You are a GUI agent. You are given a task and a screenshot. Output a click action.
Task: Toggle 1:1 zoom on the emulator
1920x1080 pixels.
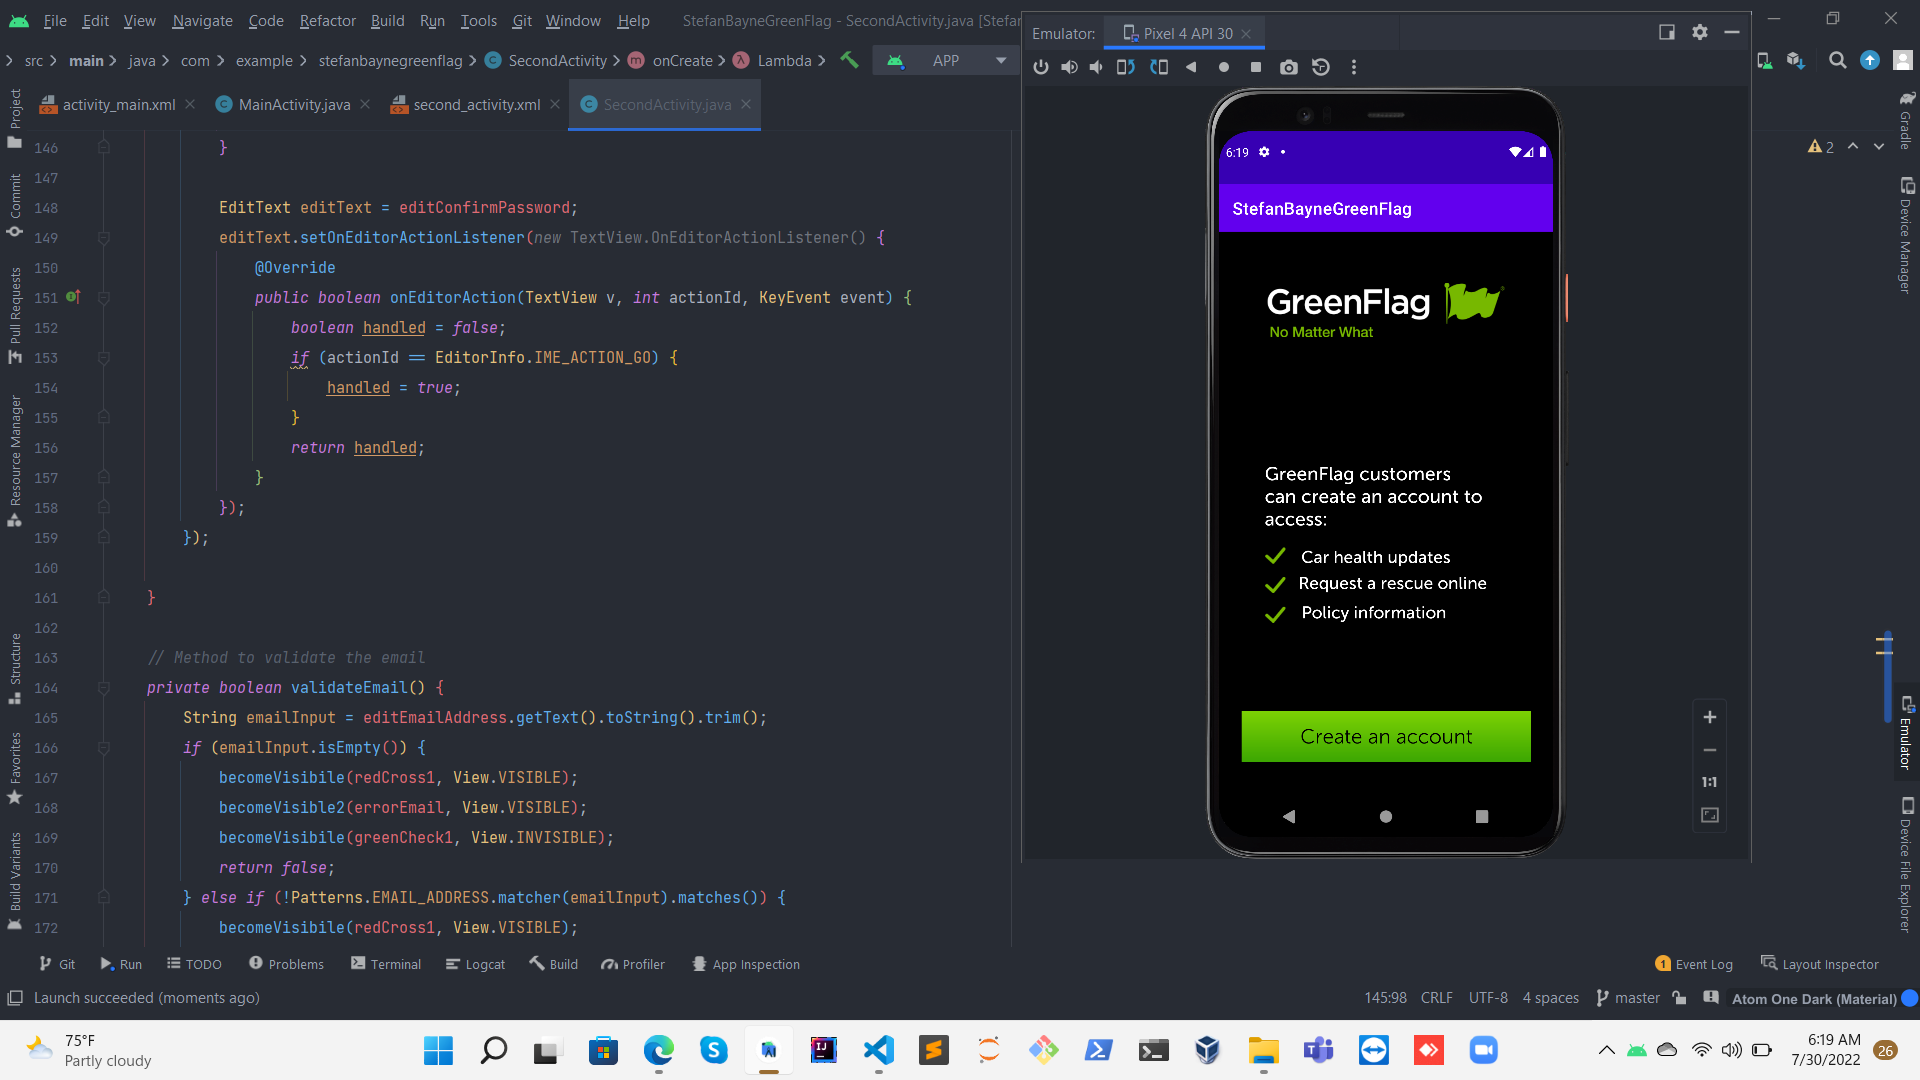tap(1708, 781)
